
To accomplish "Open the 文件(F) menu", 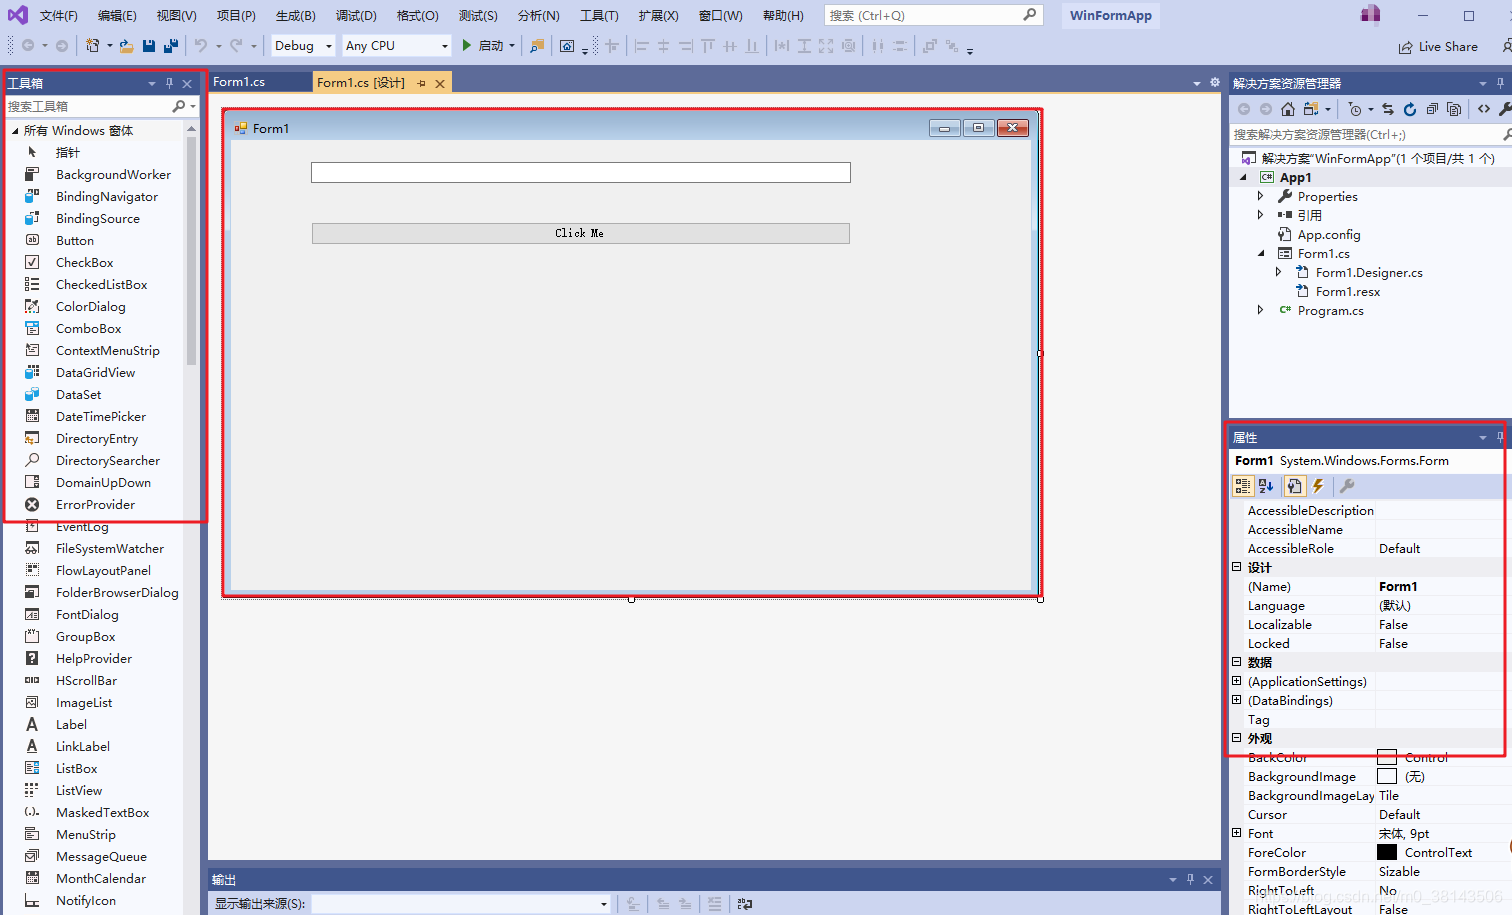I will [59, 16].
